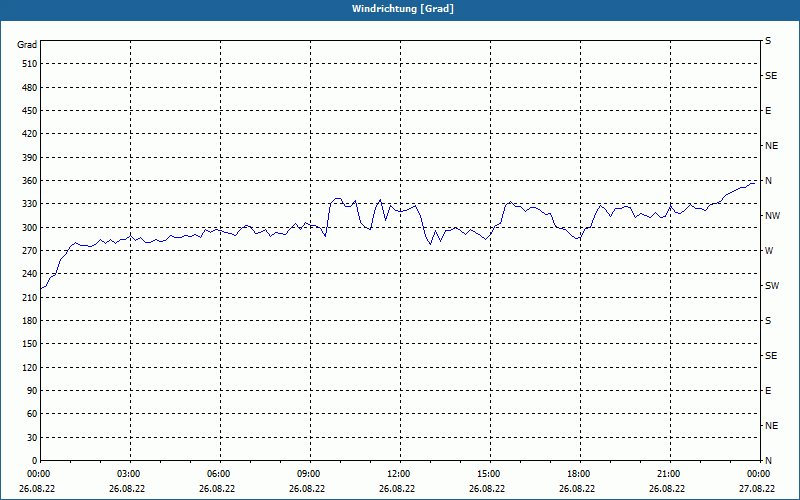Click the 03:00 time label
The height and width of the screenshot is (500, 800).
point(129,474)
